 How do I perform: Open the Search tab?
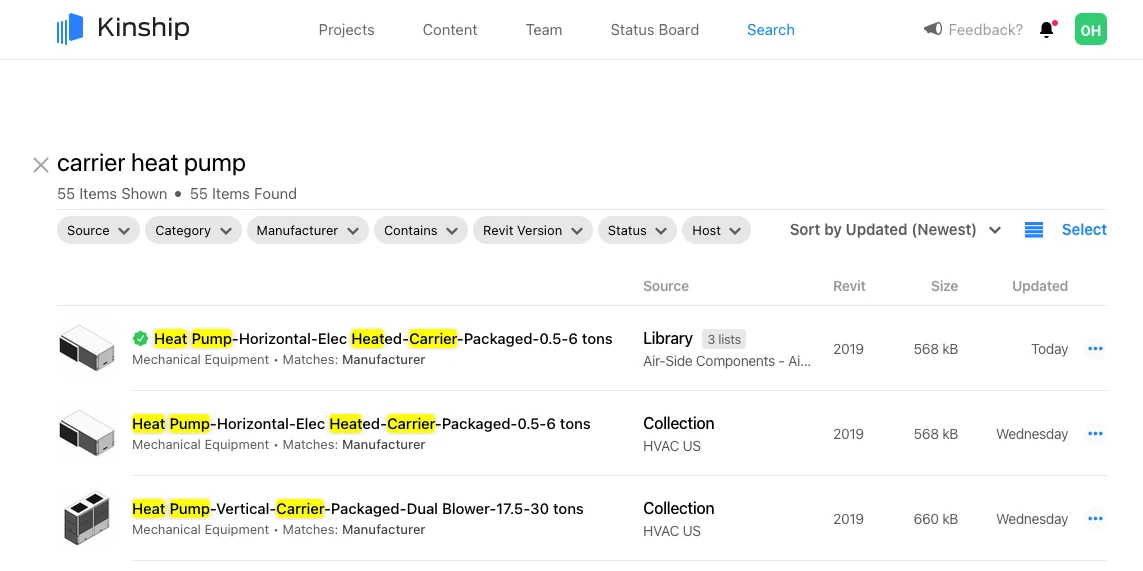(x=771, y=30)
